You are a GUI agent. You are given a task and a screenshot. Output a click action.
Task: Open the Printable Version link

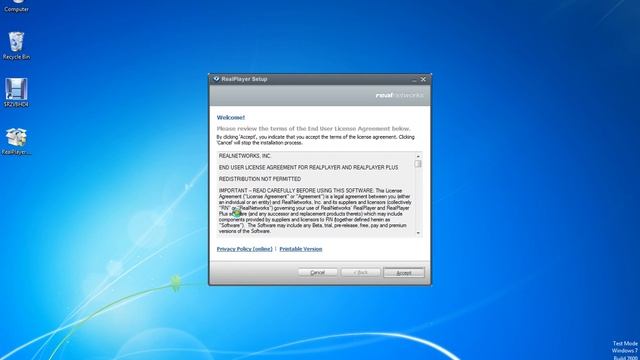(301, 249)
